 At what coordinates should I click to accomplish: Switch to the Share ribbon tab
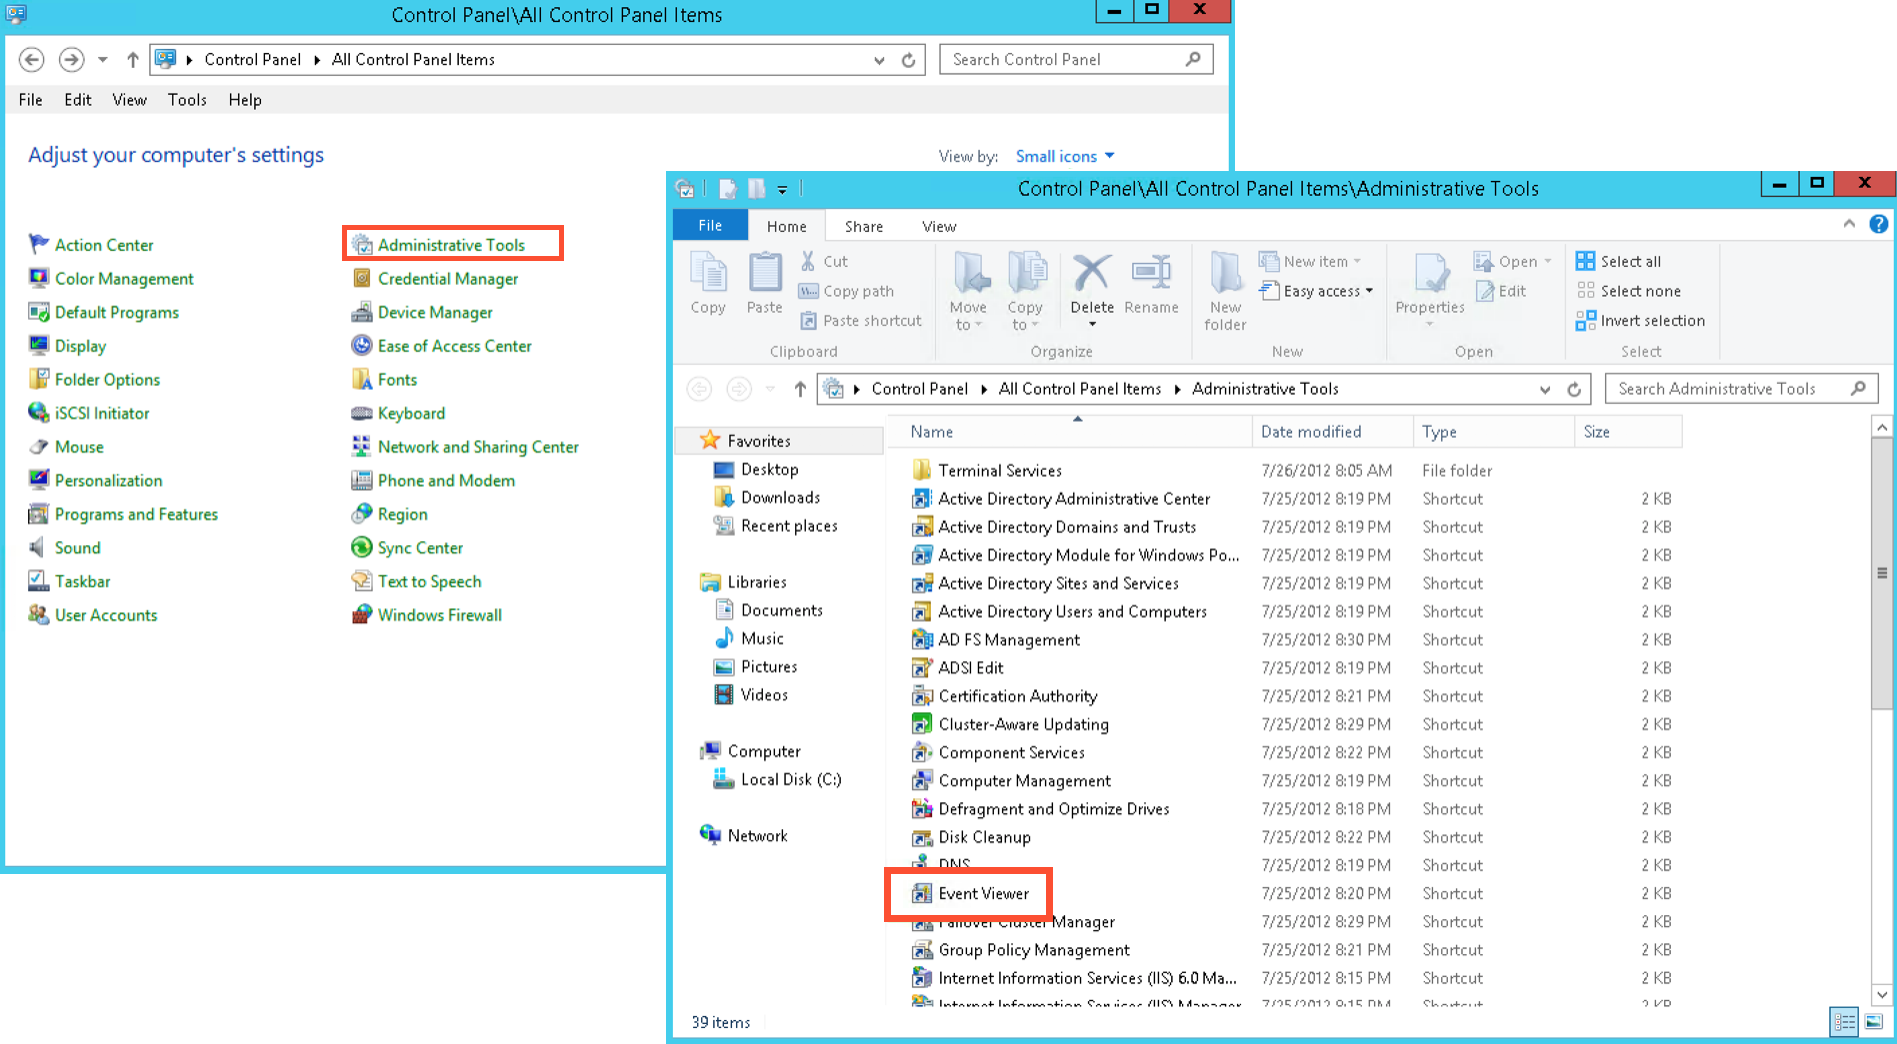click(864, 226)
